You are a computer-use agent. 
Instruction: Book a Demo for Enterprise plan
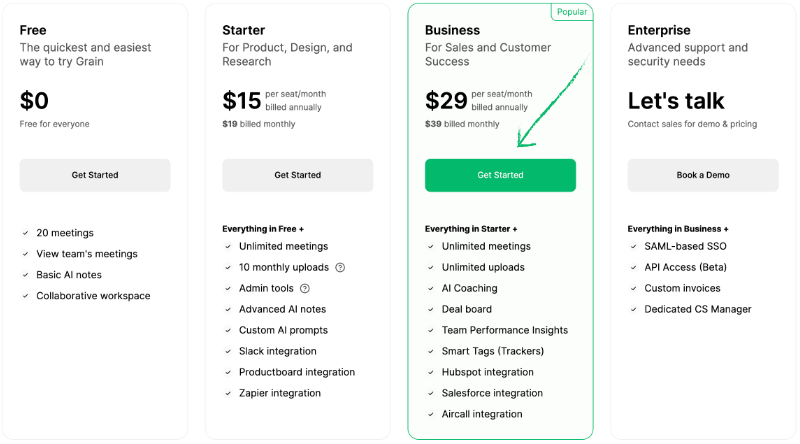[703, 175]
